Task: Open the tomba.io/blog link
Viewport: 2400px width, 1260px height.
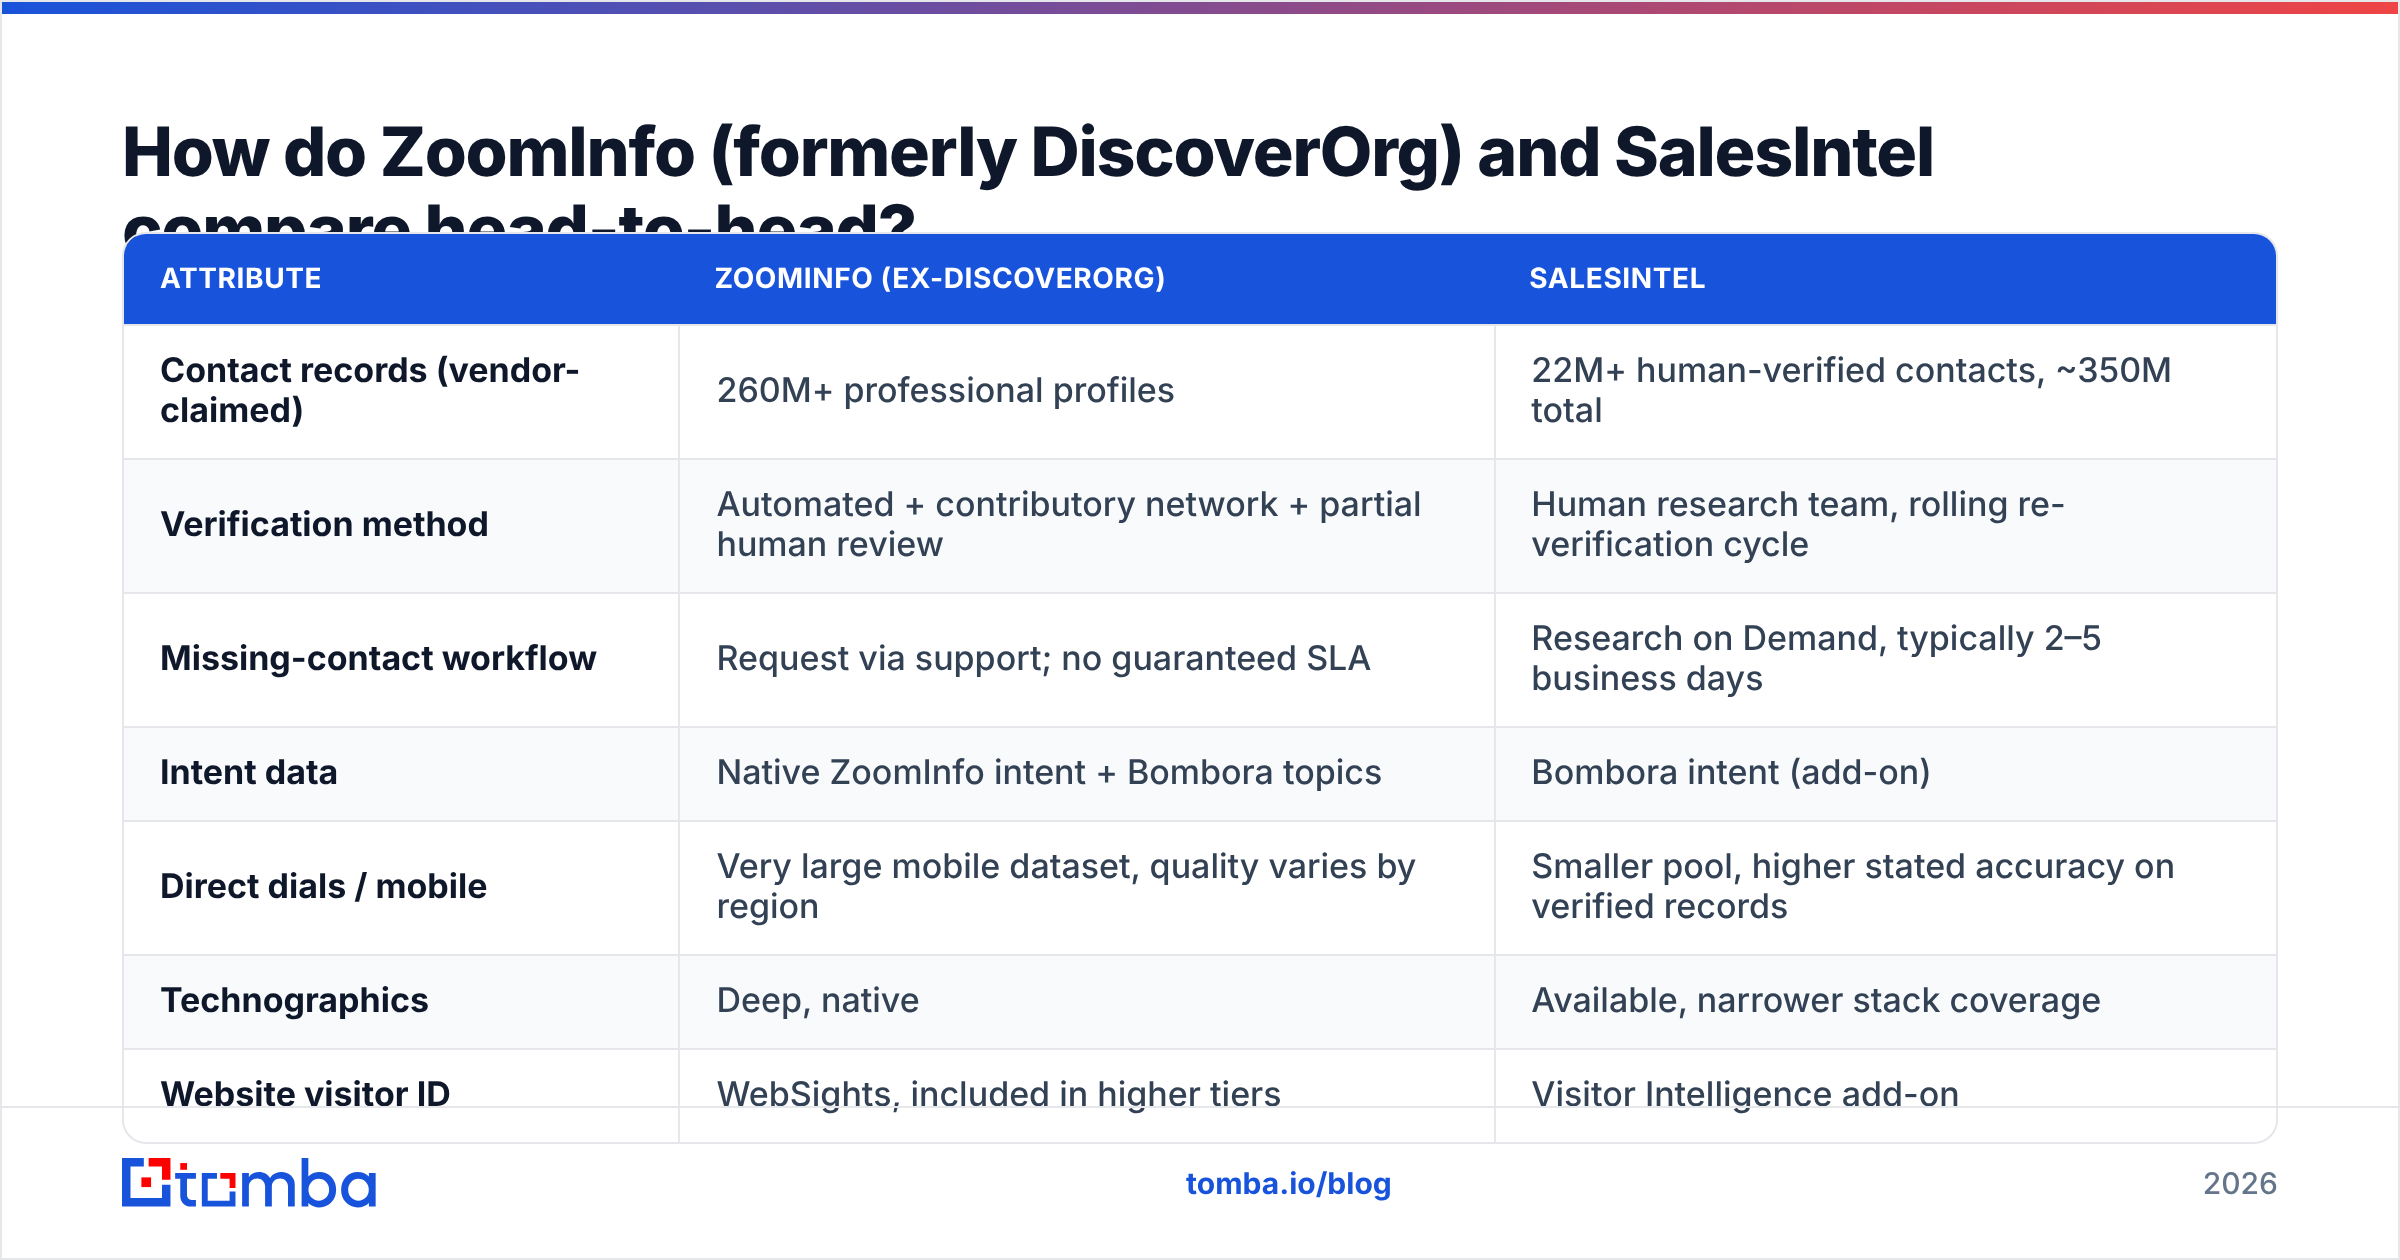Action: point(1288,1184)
